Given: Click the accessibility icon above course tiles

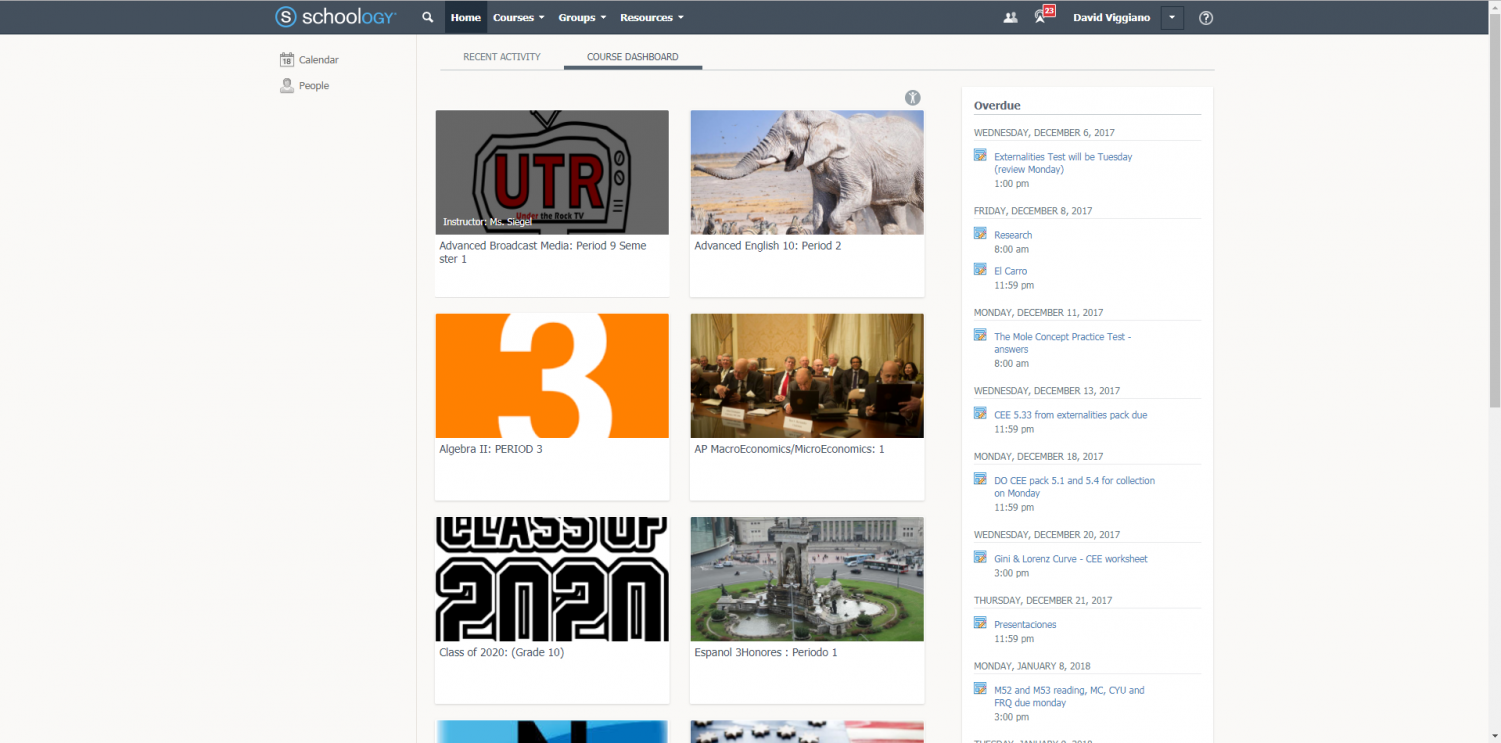Looking at the screenshot, I should (x=913, y=98).
